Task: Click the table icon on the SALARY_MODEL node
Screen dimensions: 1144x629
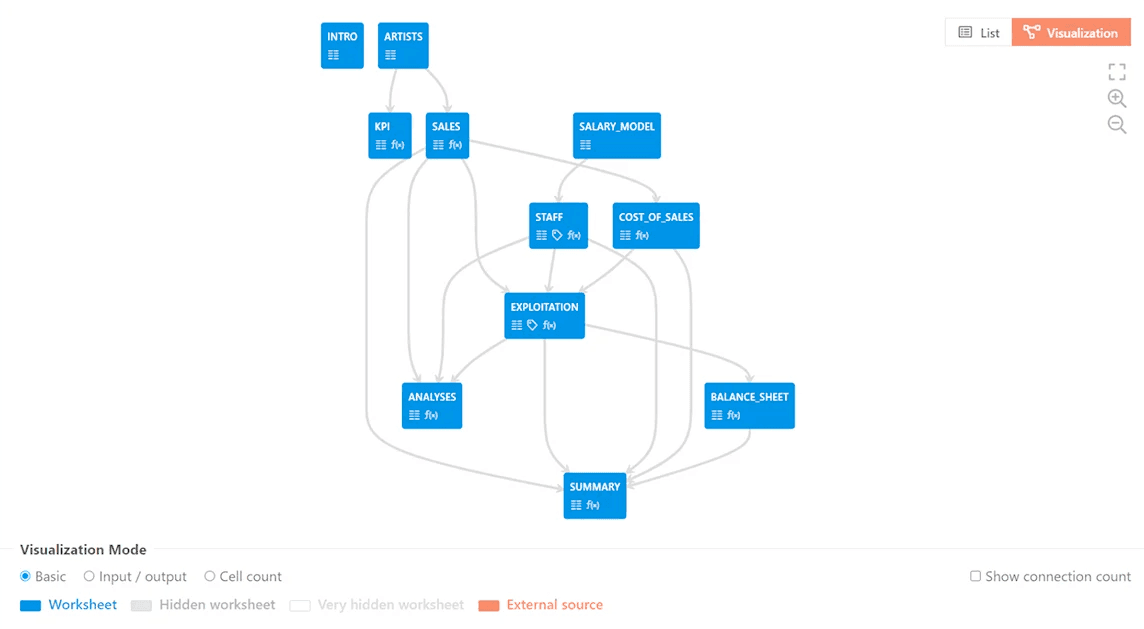Action: 585,146
